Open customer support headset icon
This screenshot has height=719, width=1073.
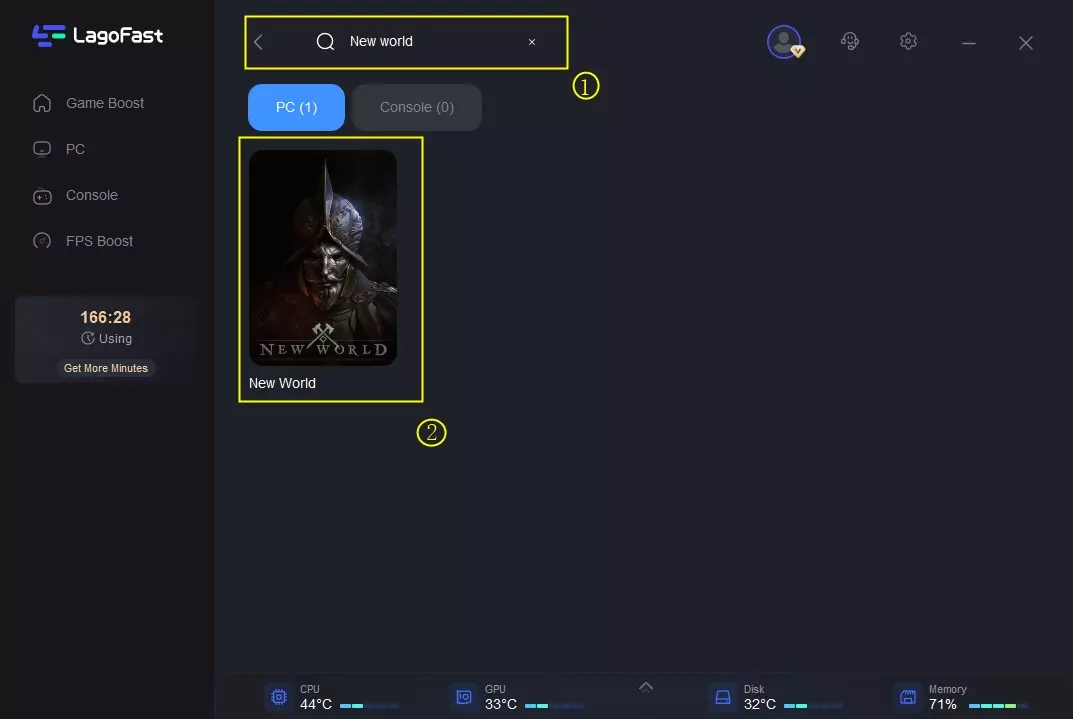(x=849, y=42)
